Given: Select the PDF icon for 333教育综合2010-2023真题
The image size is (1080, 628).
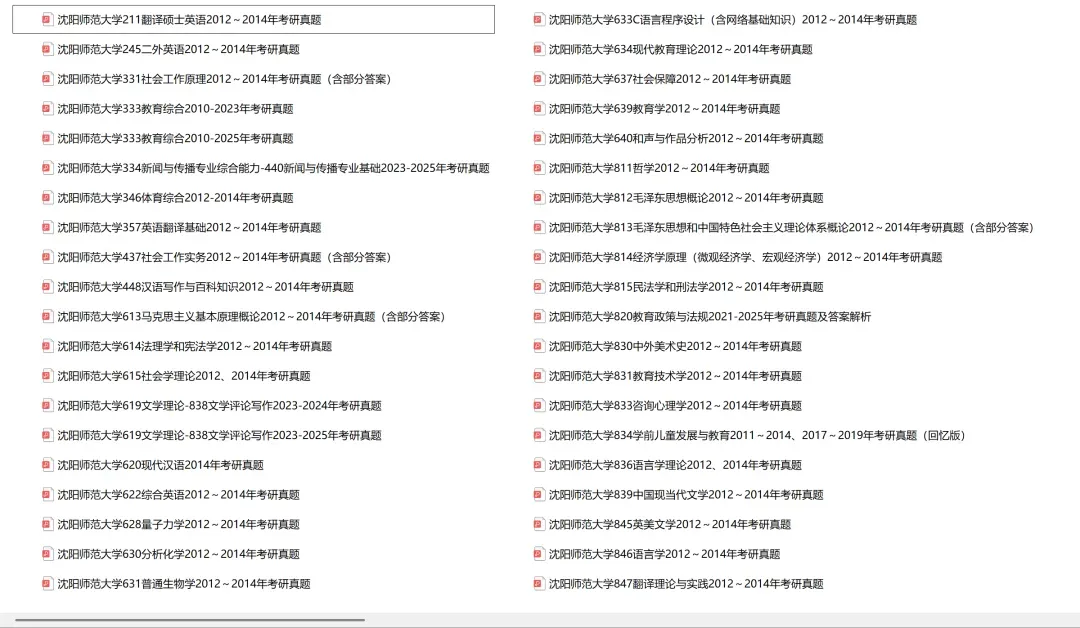Looking at the screenshot, I should click(46, 108).
